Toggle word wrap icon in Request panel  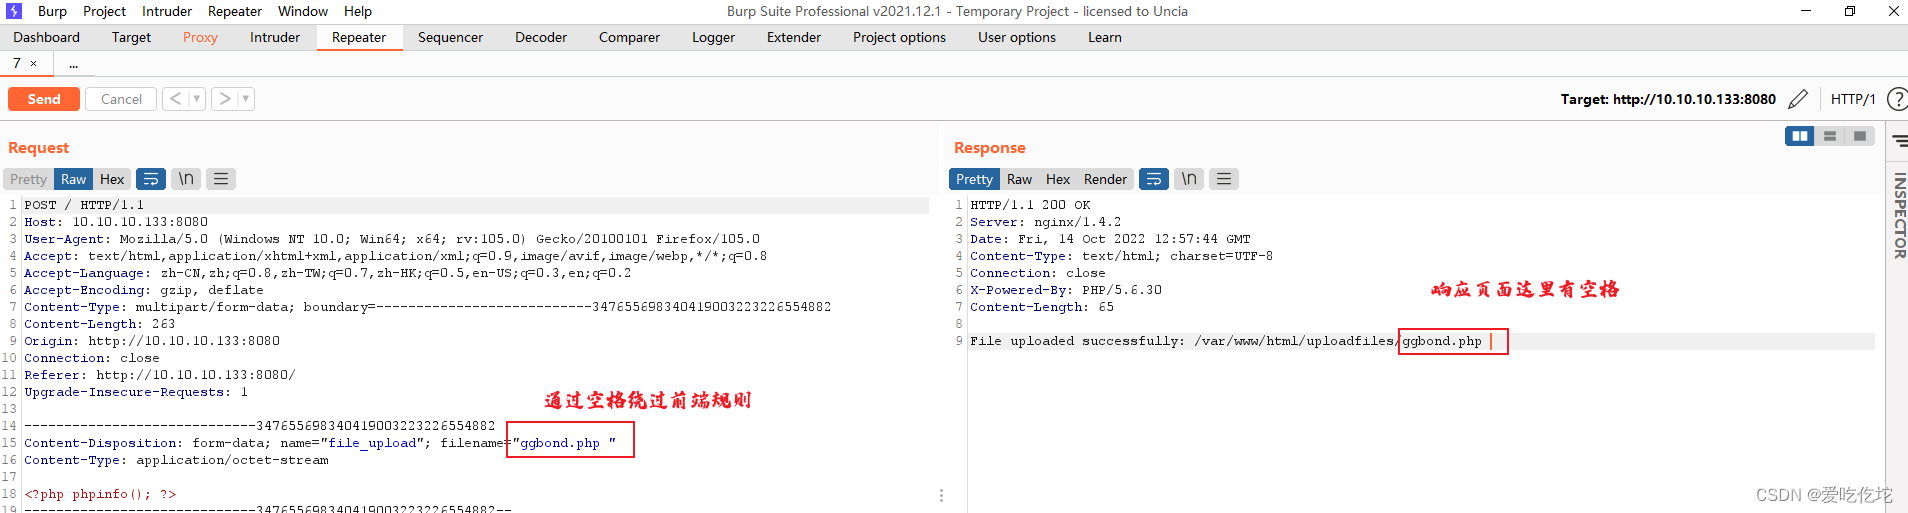click(151, 179)
